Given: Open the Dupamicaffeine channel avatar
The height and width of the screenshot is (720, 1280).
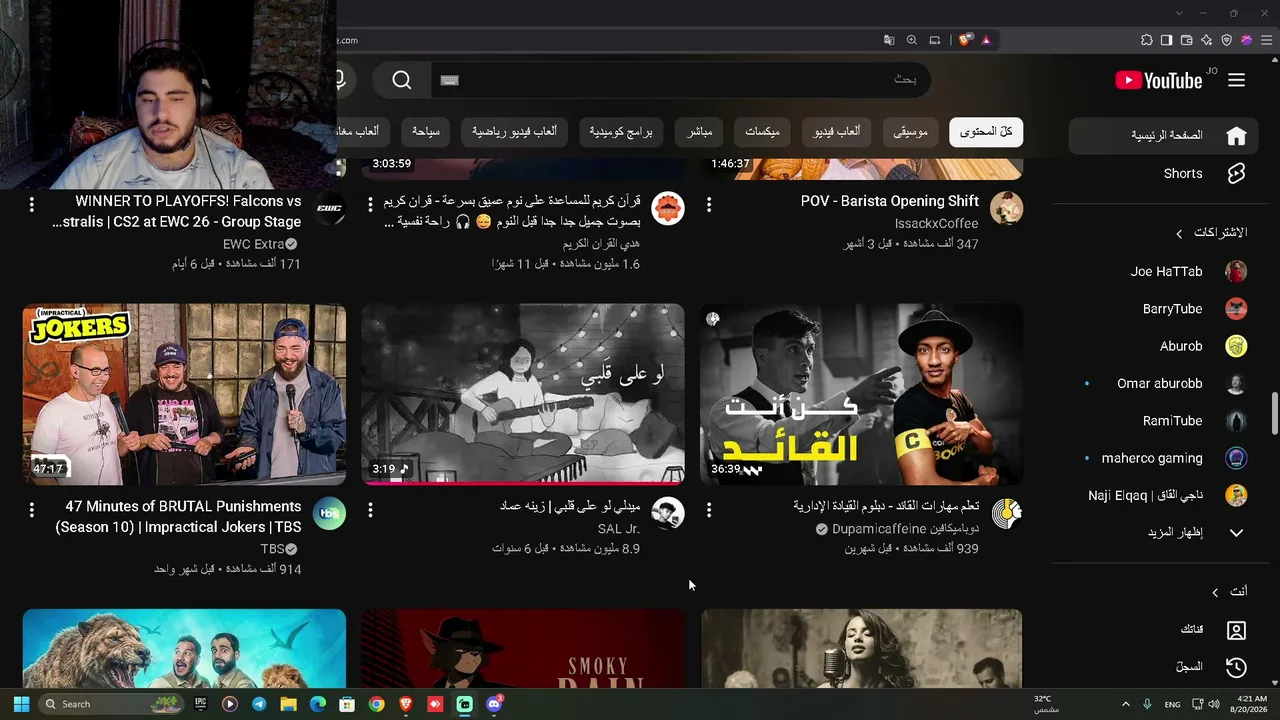Looking at the screenshot, I should (x=1006, y=513).
